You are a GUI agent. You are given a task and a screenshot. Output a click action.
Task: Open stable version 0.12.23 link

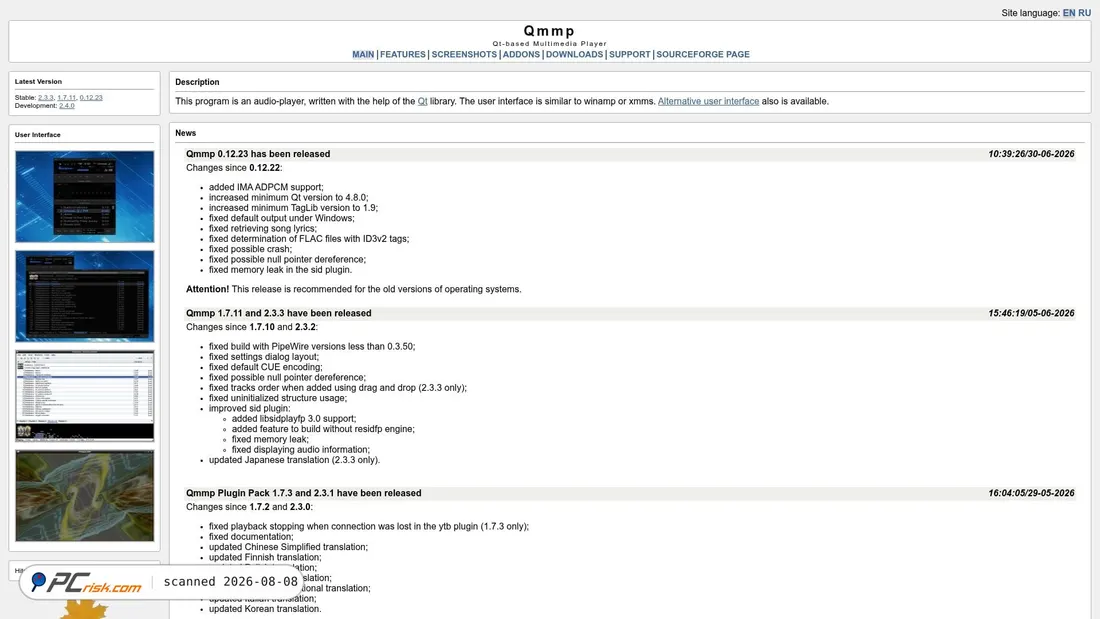91,98
